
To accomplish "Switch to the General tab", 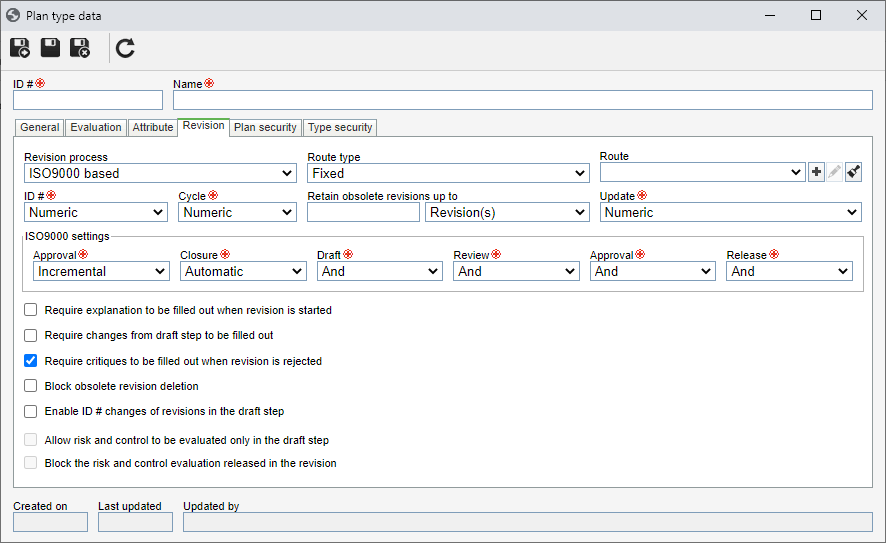I will point(40,128).
